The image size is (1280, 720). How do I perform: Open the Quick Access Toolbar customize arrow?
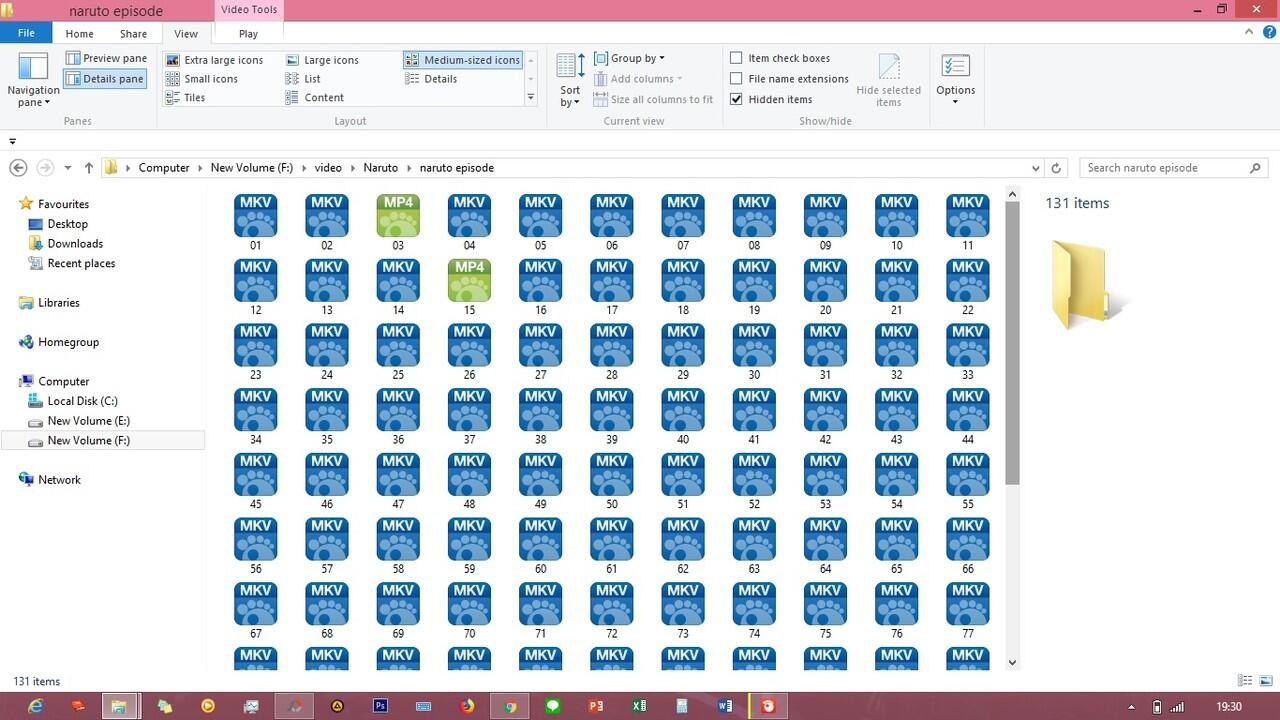pyautogui.click(x=12, y=141)
